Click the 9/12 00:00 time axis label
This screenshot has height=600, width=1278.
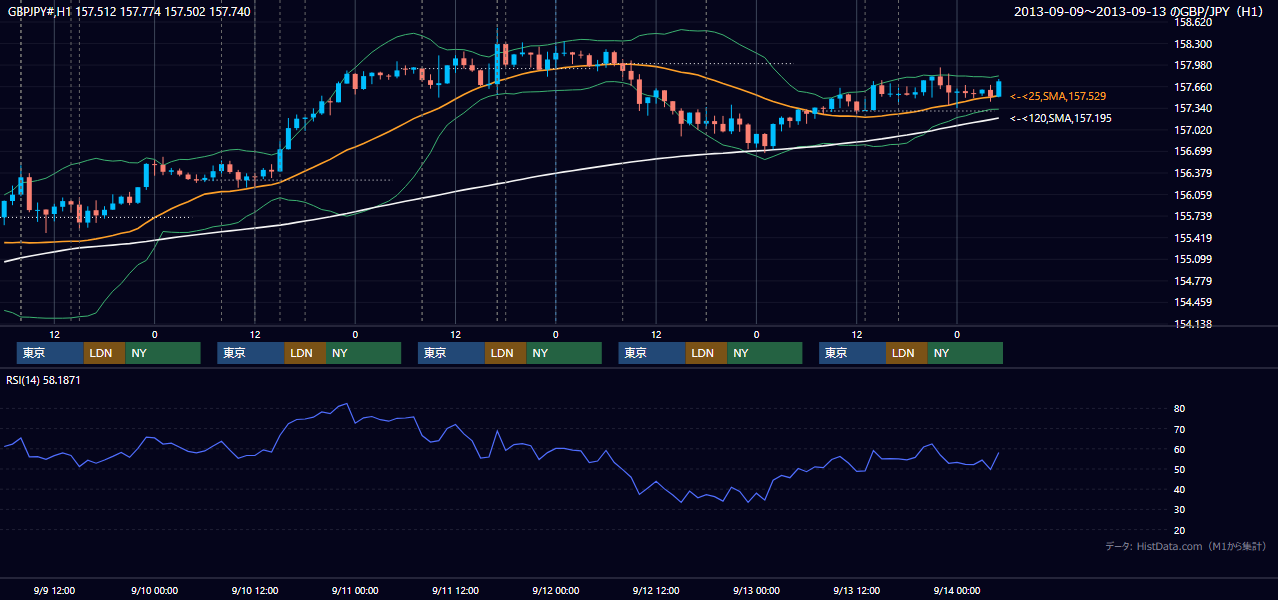pos(555,590)
